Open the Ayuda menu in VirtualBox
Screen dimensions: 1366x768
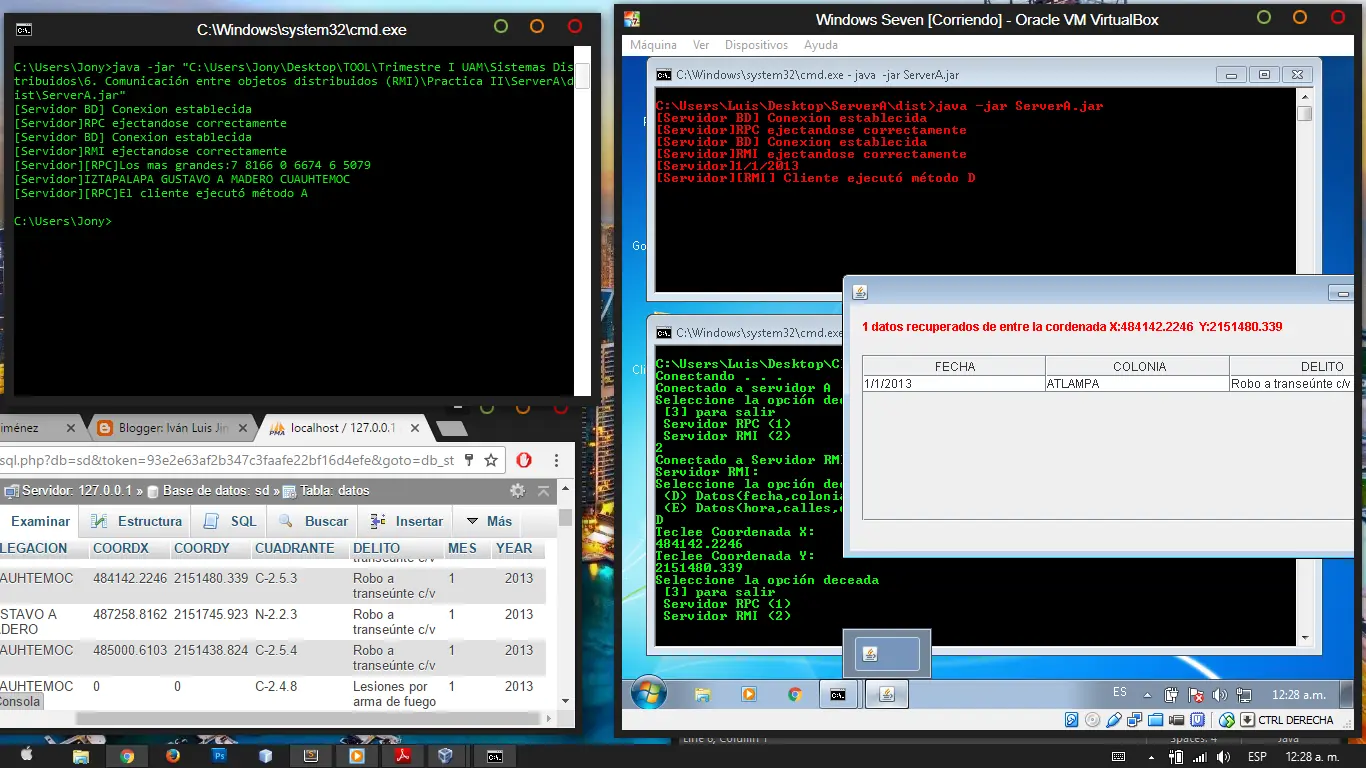(x=821, y=45)
